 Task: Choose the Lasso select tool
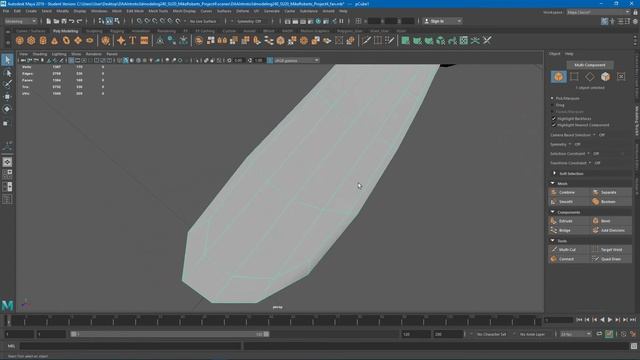point(7,73)
